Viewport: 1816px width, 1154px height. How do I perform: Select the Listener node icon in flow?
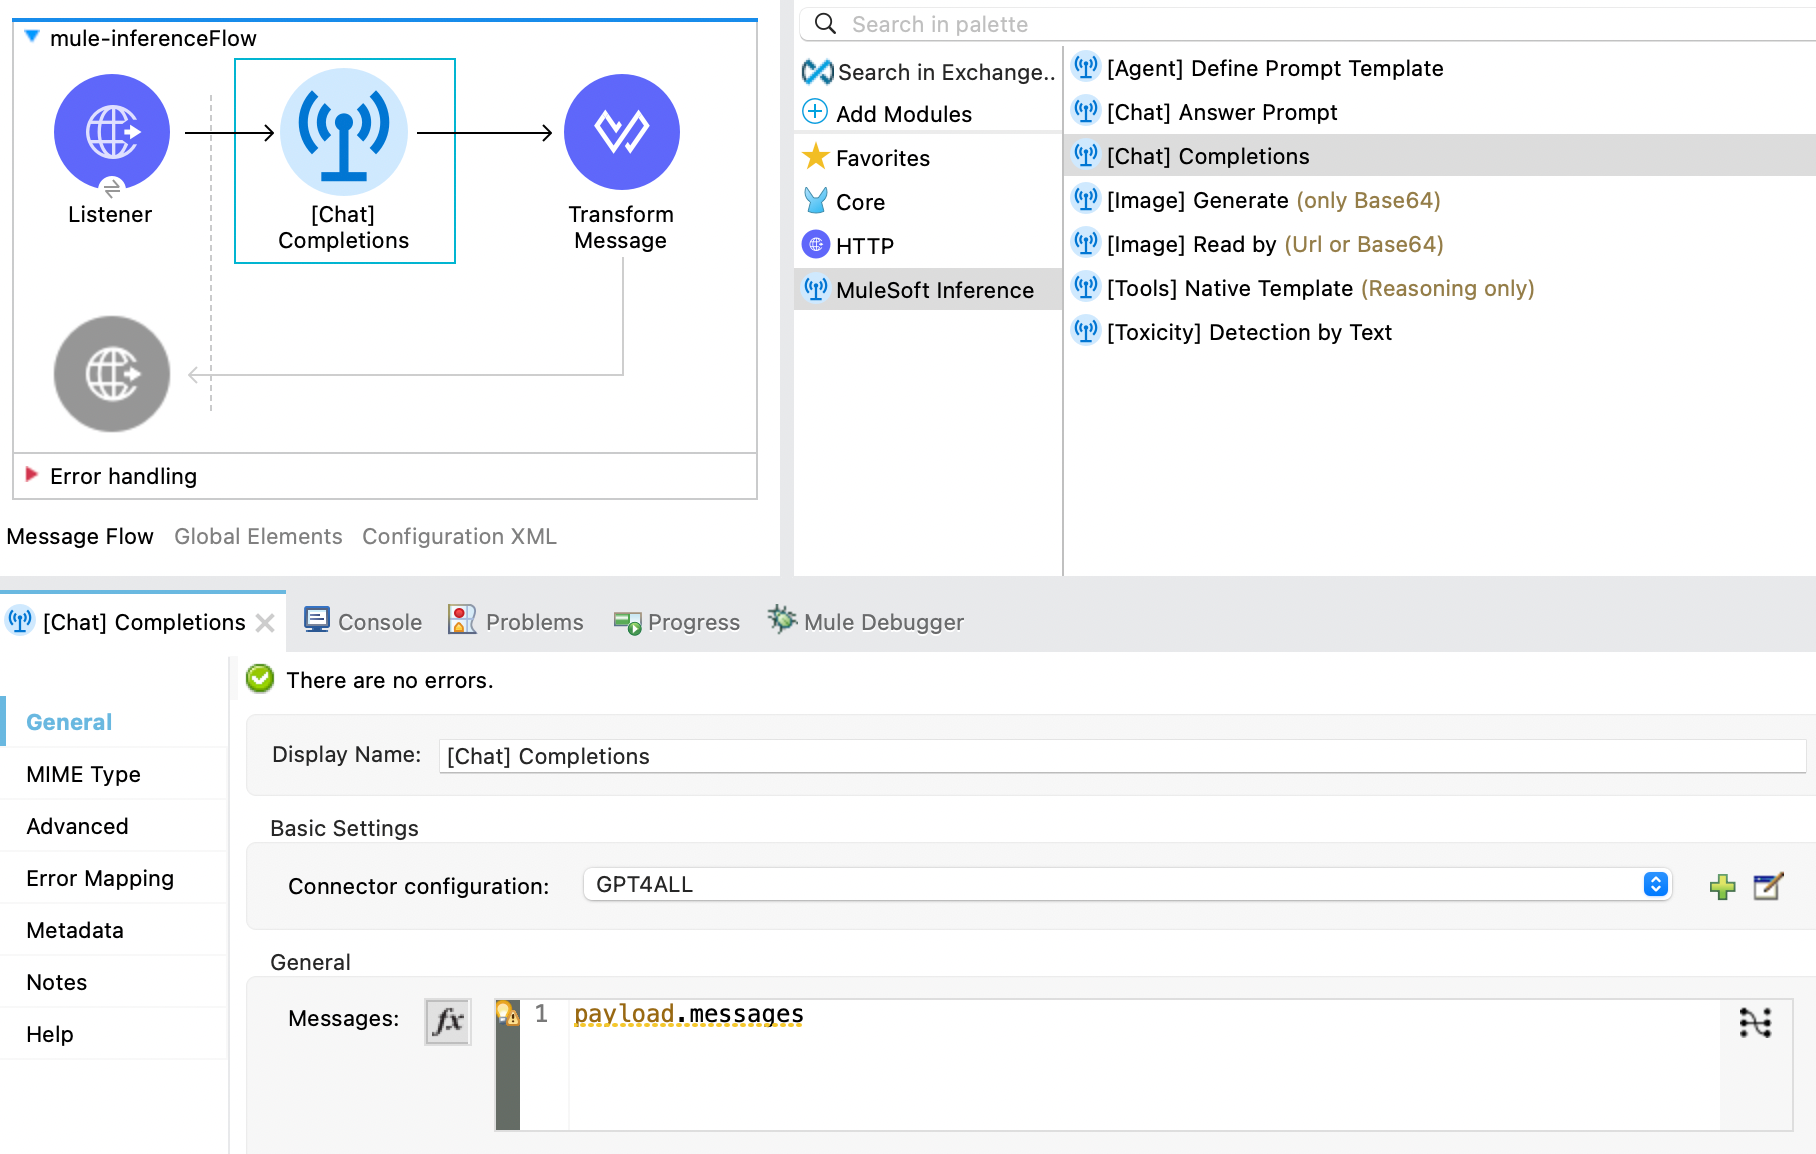(112, 132)
